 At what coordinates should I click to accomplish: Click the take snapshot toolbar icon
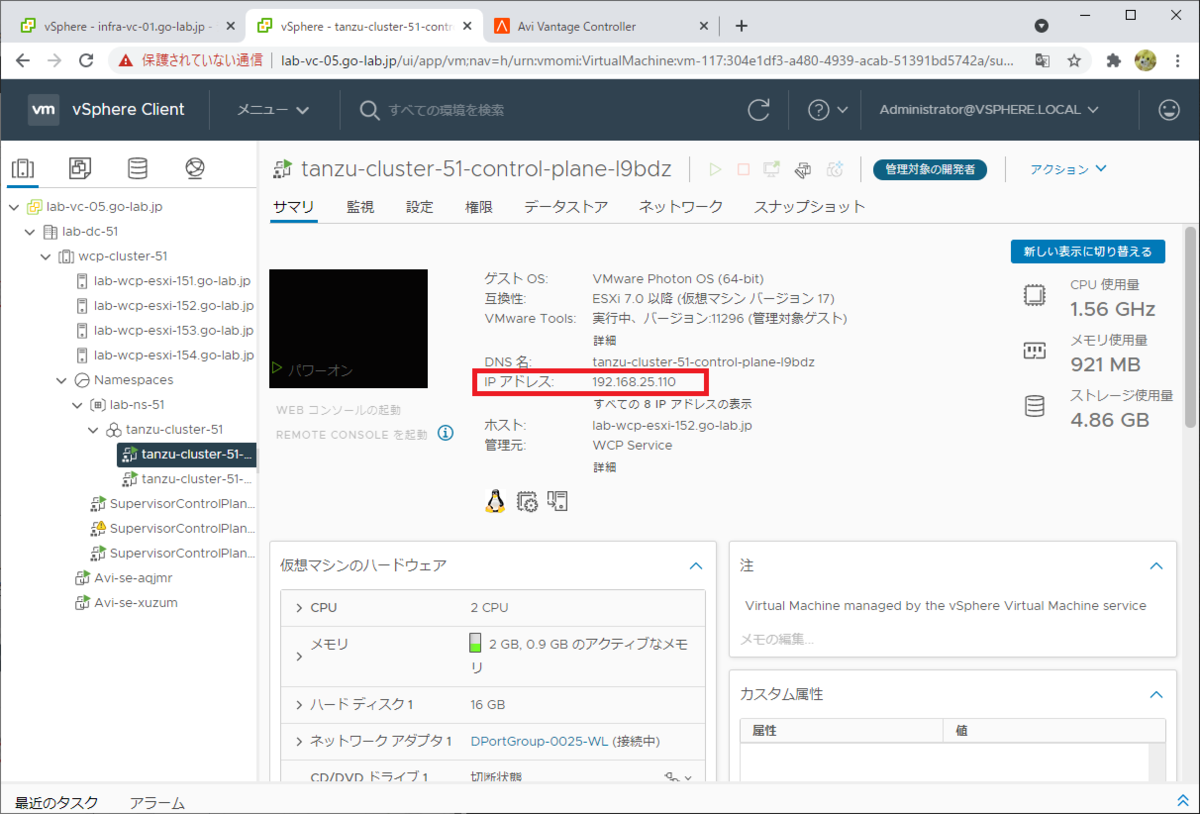[836, 169]
